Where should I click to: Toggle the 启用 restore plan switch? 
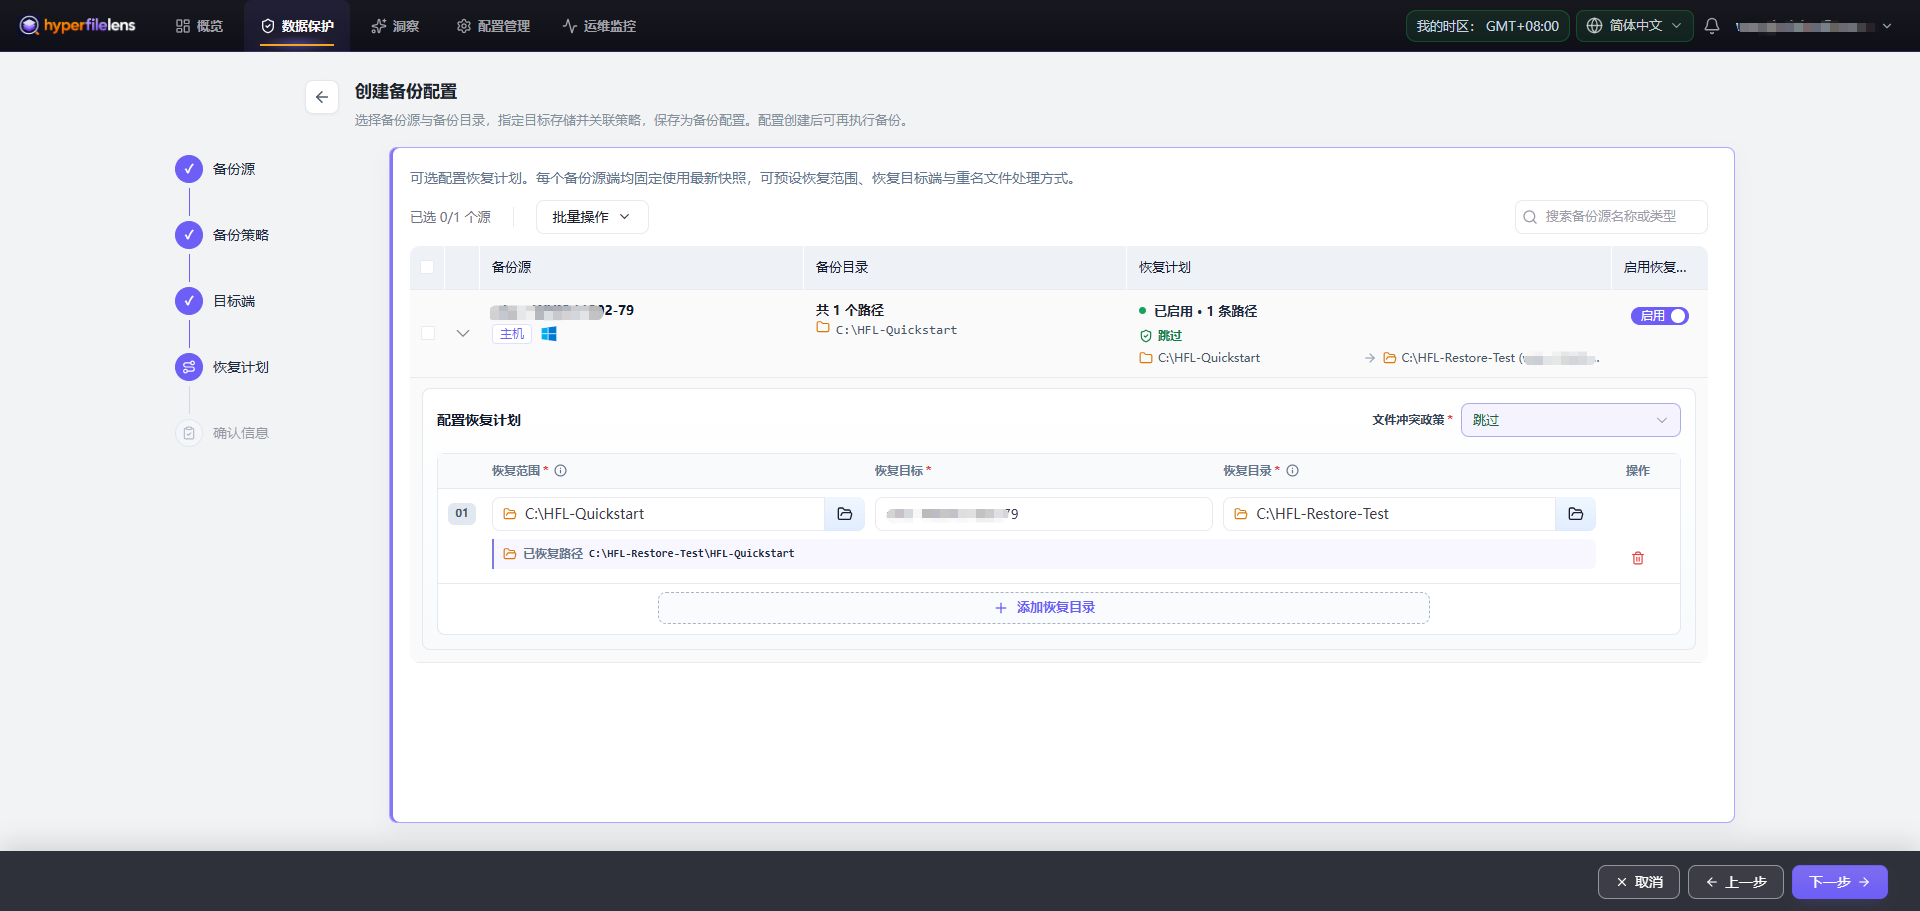point(1660,316)
